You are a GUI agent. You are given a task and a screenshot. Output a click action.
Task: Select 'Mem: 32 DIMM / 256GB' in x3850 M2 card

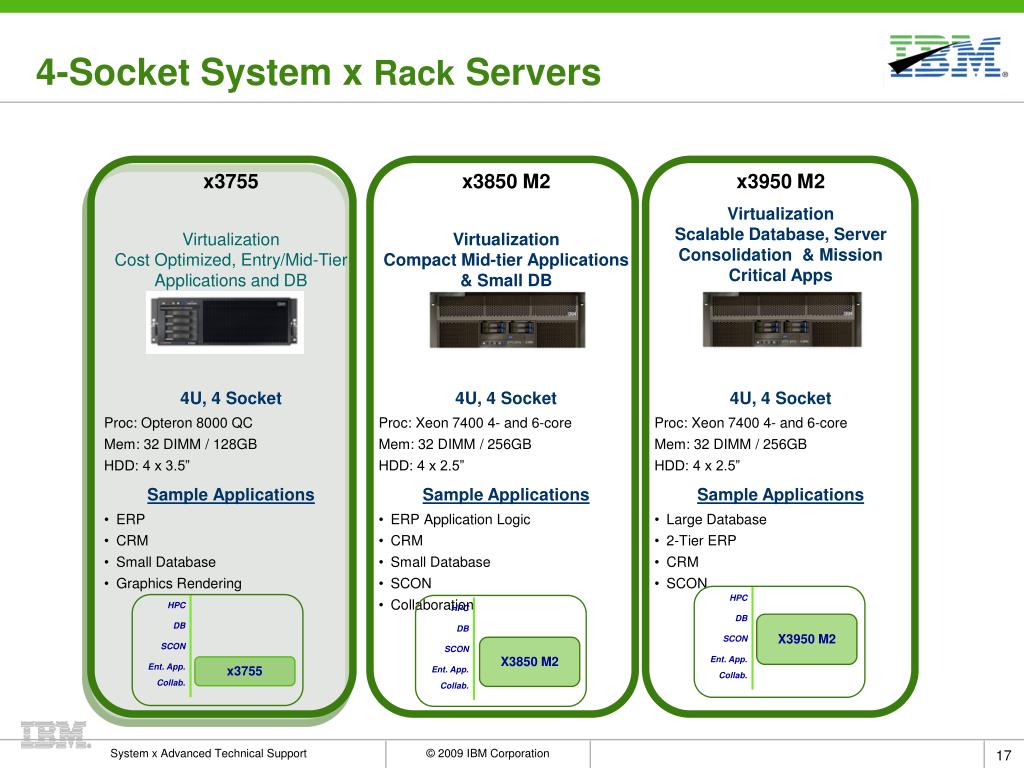[x=455, y=445]
